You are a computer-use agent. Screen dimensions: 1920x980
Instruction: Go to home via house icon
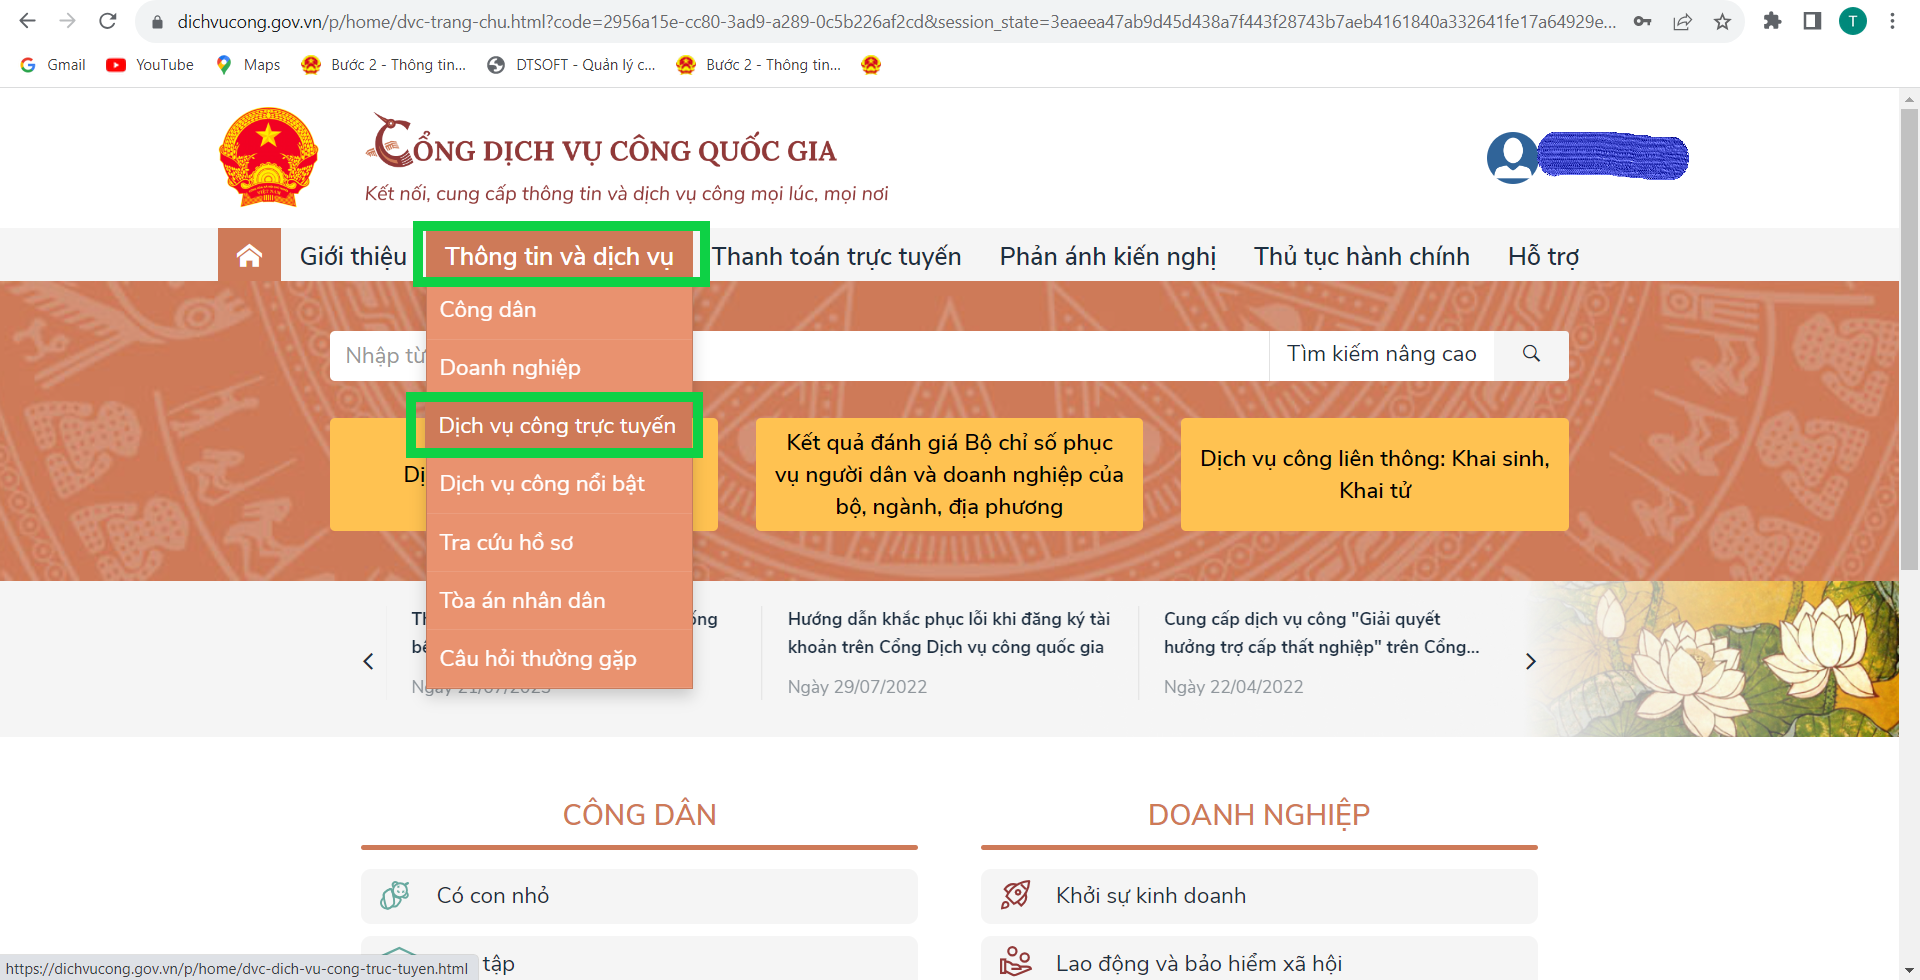click(249, 256)
